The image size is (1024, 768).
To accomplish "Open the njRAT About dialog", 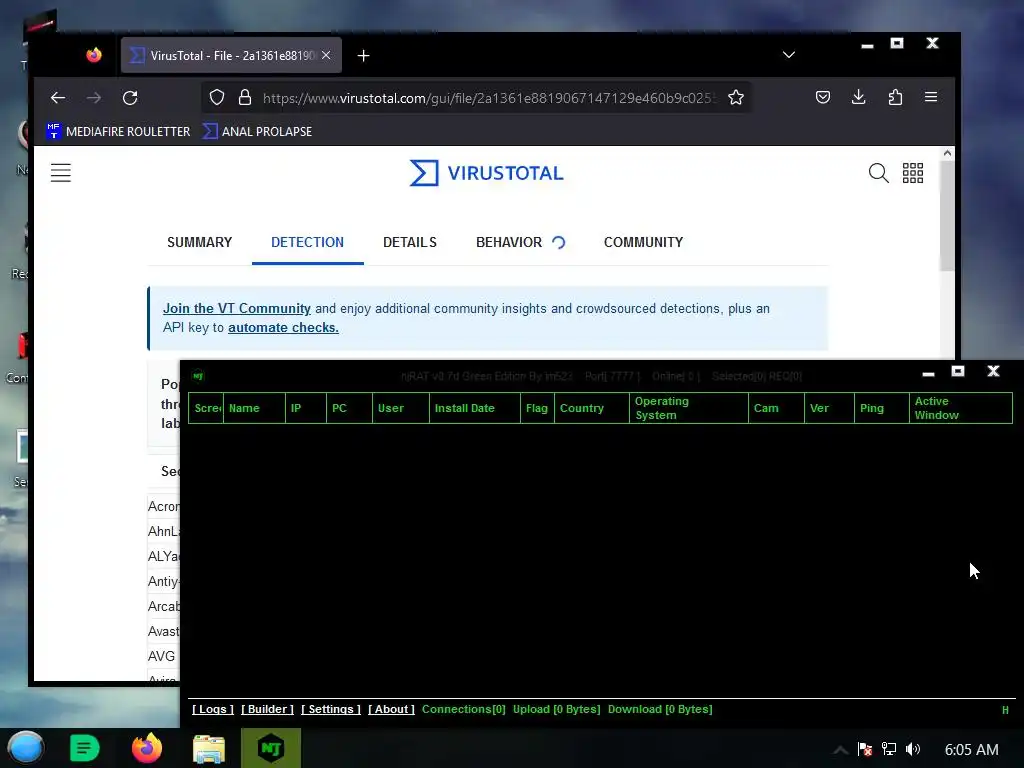I will 391,709.
